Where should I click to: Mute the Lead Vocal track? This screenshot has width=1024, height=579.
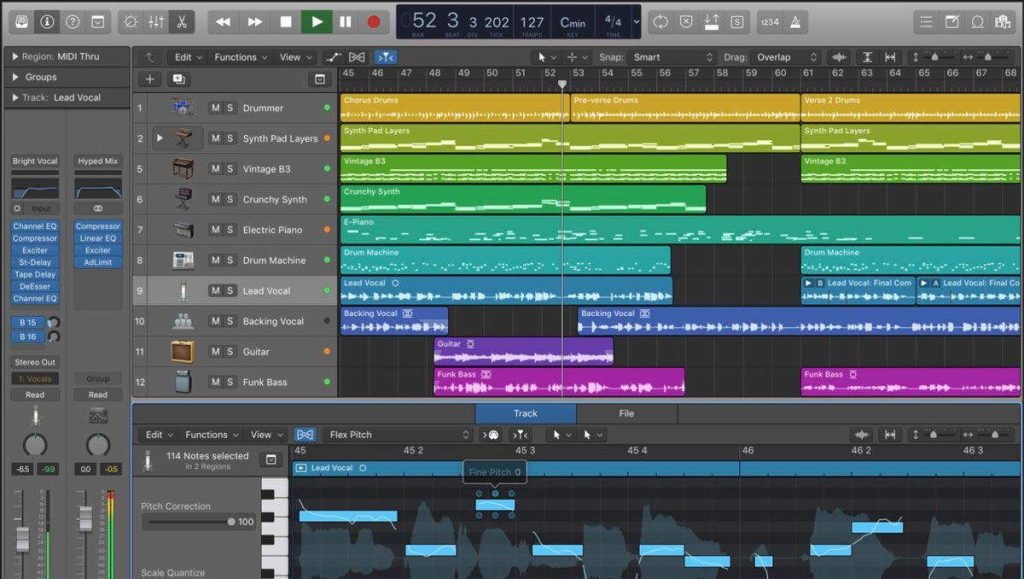[215, 291]
